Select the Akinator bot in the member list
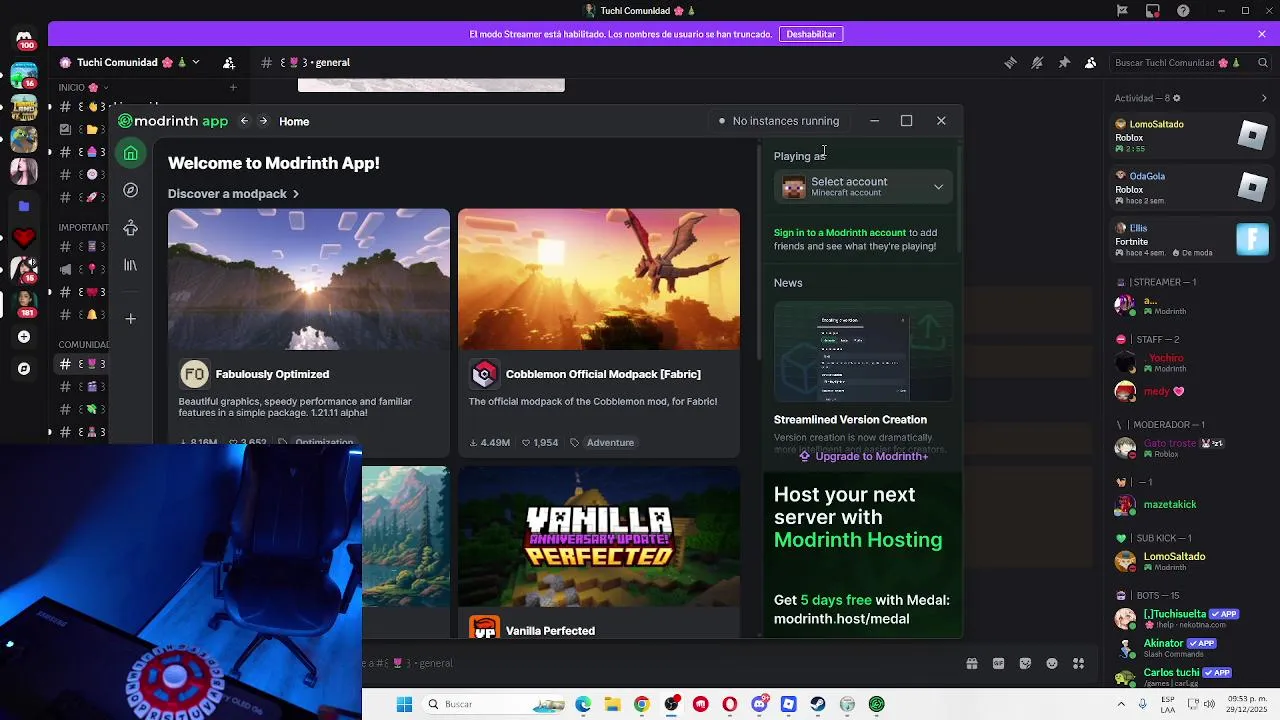 point(1192,648)
